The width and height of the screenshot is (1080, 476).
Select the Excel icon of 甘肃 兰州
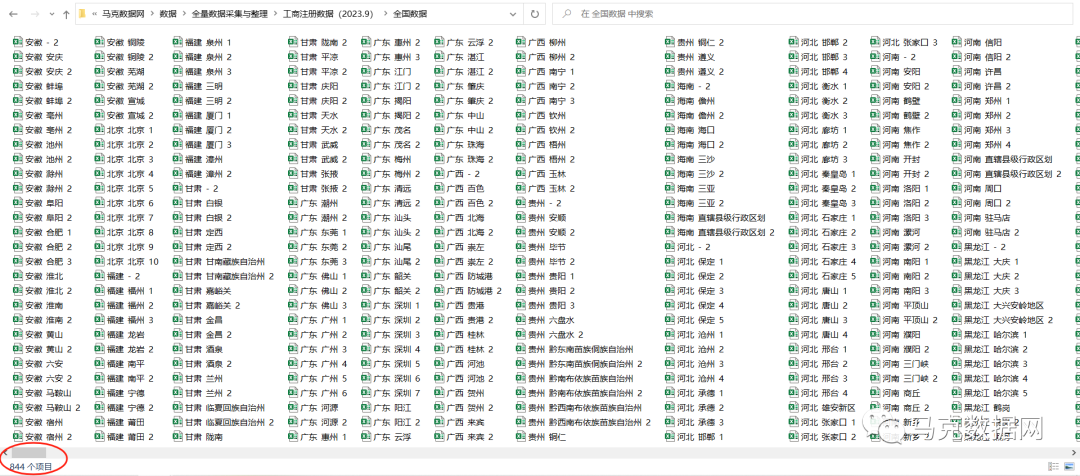tap(179, 378)
